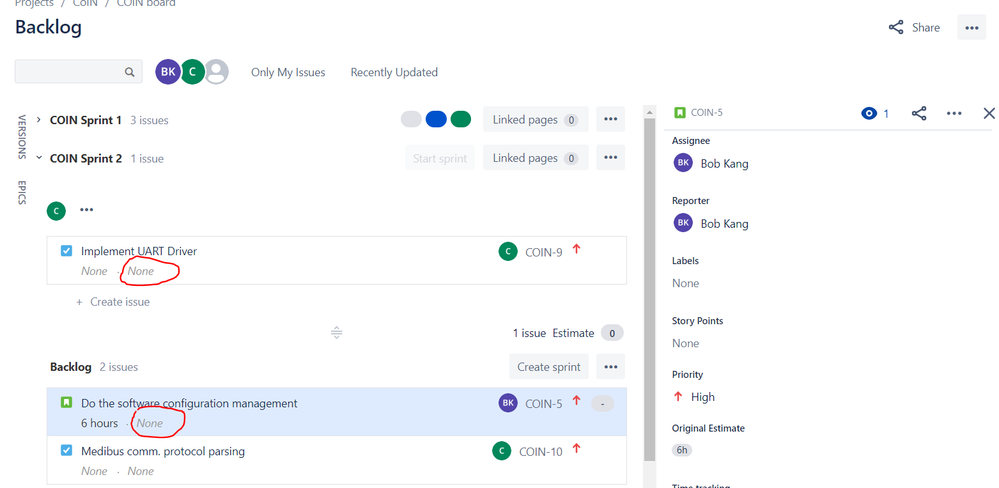Click Linked pages button for Sprint 1
The image size is (999, 488).
click(536, 120)
